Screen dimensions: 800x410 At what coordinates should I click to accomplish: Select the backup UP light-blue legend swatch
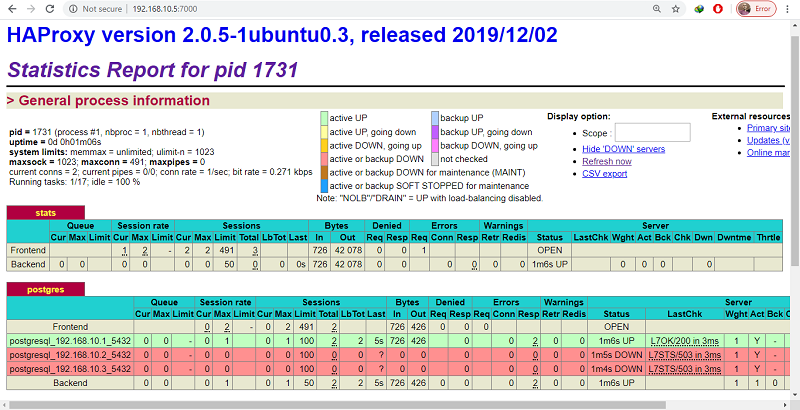[435, 118]
